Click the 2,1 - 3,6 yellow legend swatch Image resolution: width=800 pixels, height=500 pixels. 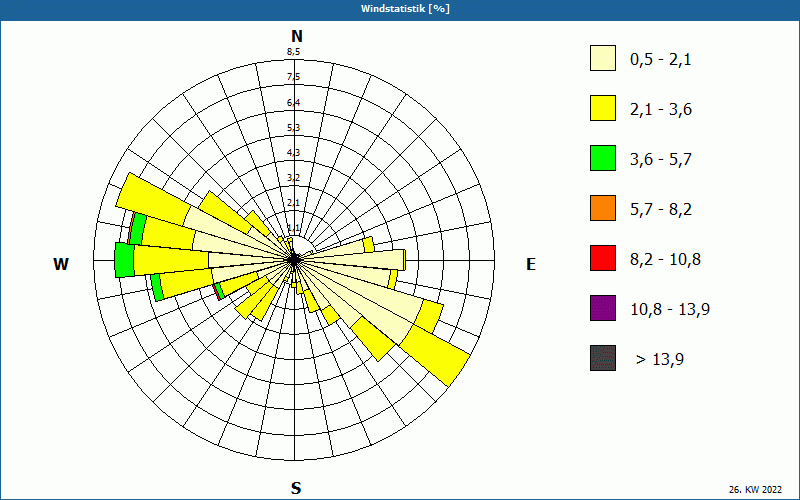pyautogui.click(x=603, y=108)
